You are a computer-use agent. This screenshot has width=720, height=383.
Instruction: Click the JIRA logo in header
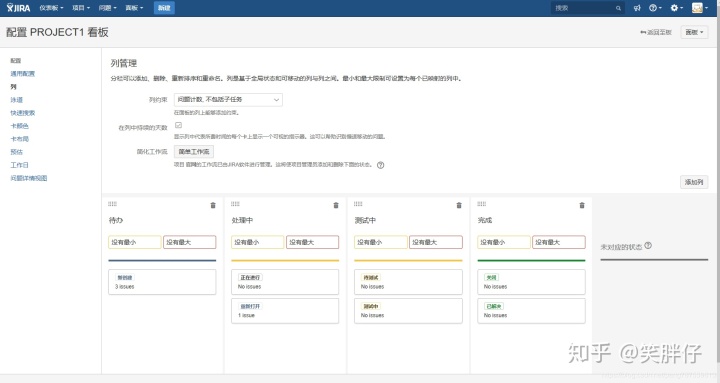tap(18, 8)
